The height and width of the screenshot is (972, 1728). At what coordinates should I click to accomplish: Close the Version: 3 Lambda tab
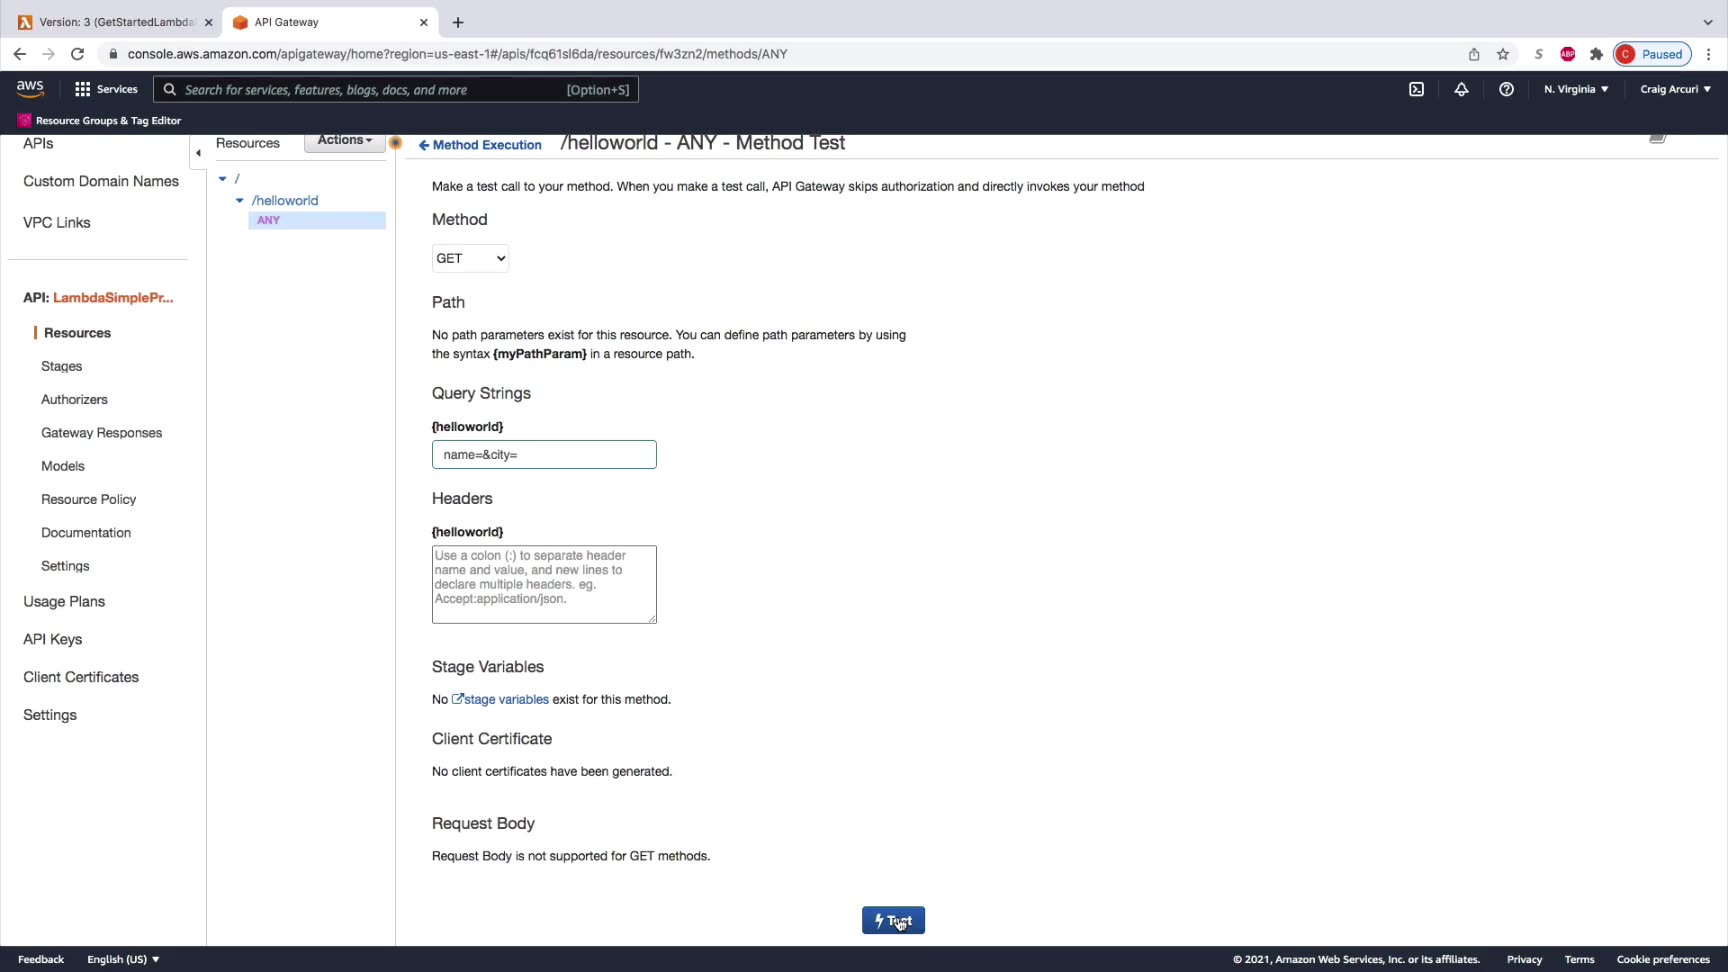(208, 22)
